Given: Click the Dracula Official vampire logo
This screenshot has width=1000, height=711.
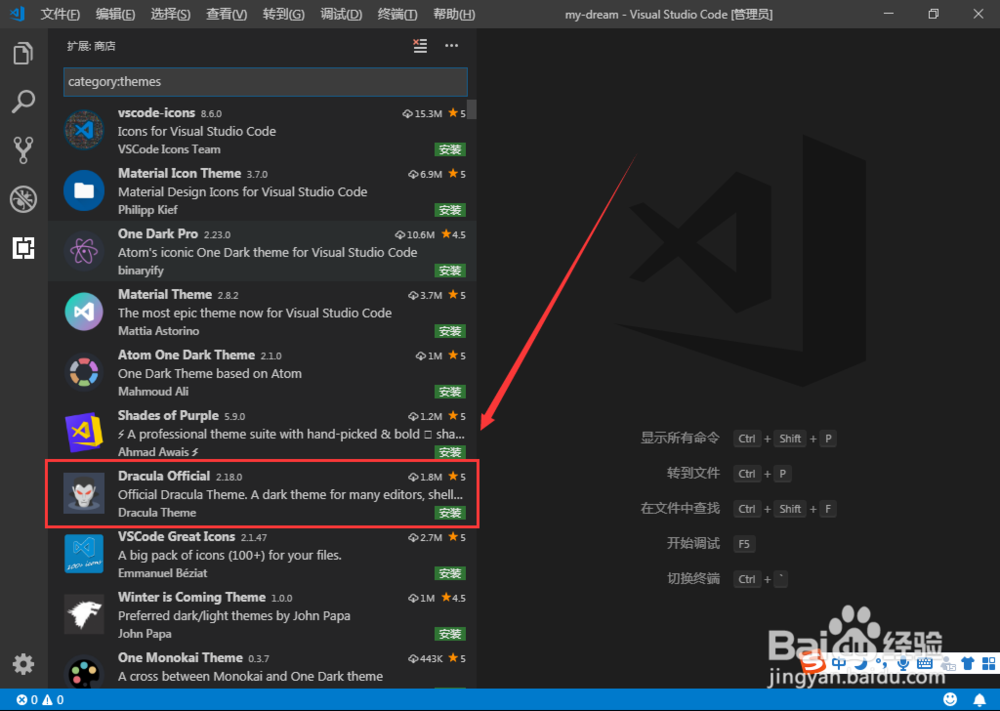Looking at the screenshot, I should 84,494.
